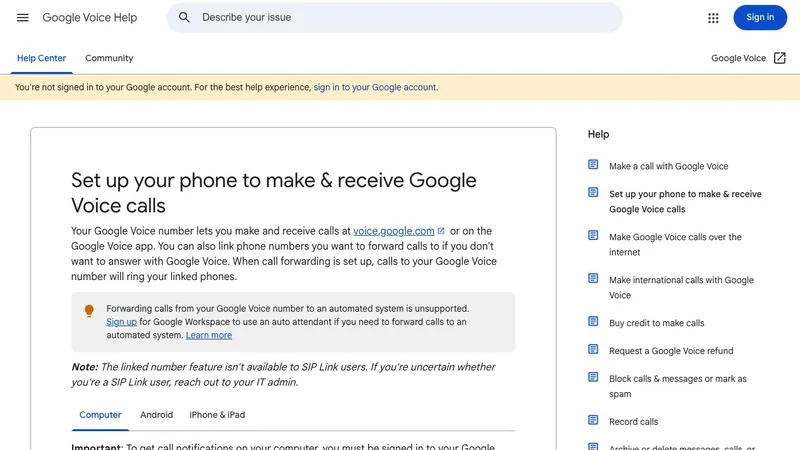Image resolution: width=800 pixels, height=450 pixels.
Task: Click the article heading Set up your phone
Action: (273, 193)
